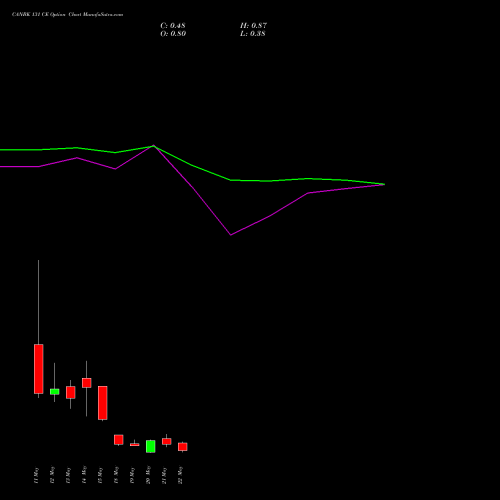This screenshot has width=500, height=500.
Task: Click the red candlestick for 15 May
Action: click(103, 403)
